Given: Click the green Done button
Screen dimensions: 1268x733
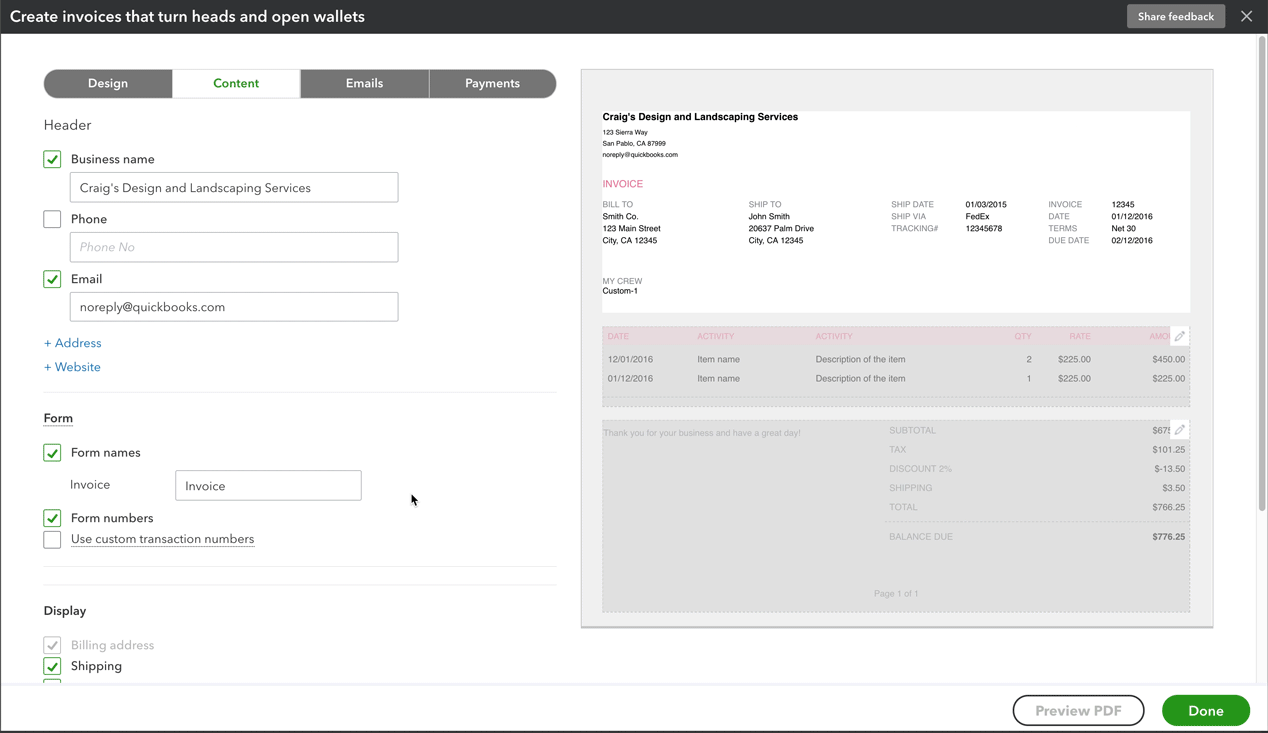Looking at the screenshot, I should tap(1206, 710).
